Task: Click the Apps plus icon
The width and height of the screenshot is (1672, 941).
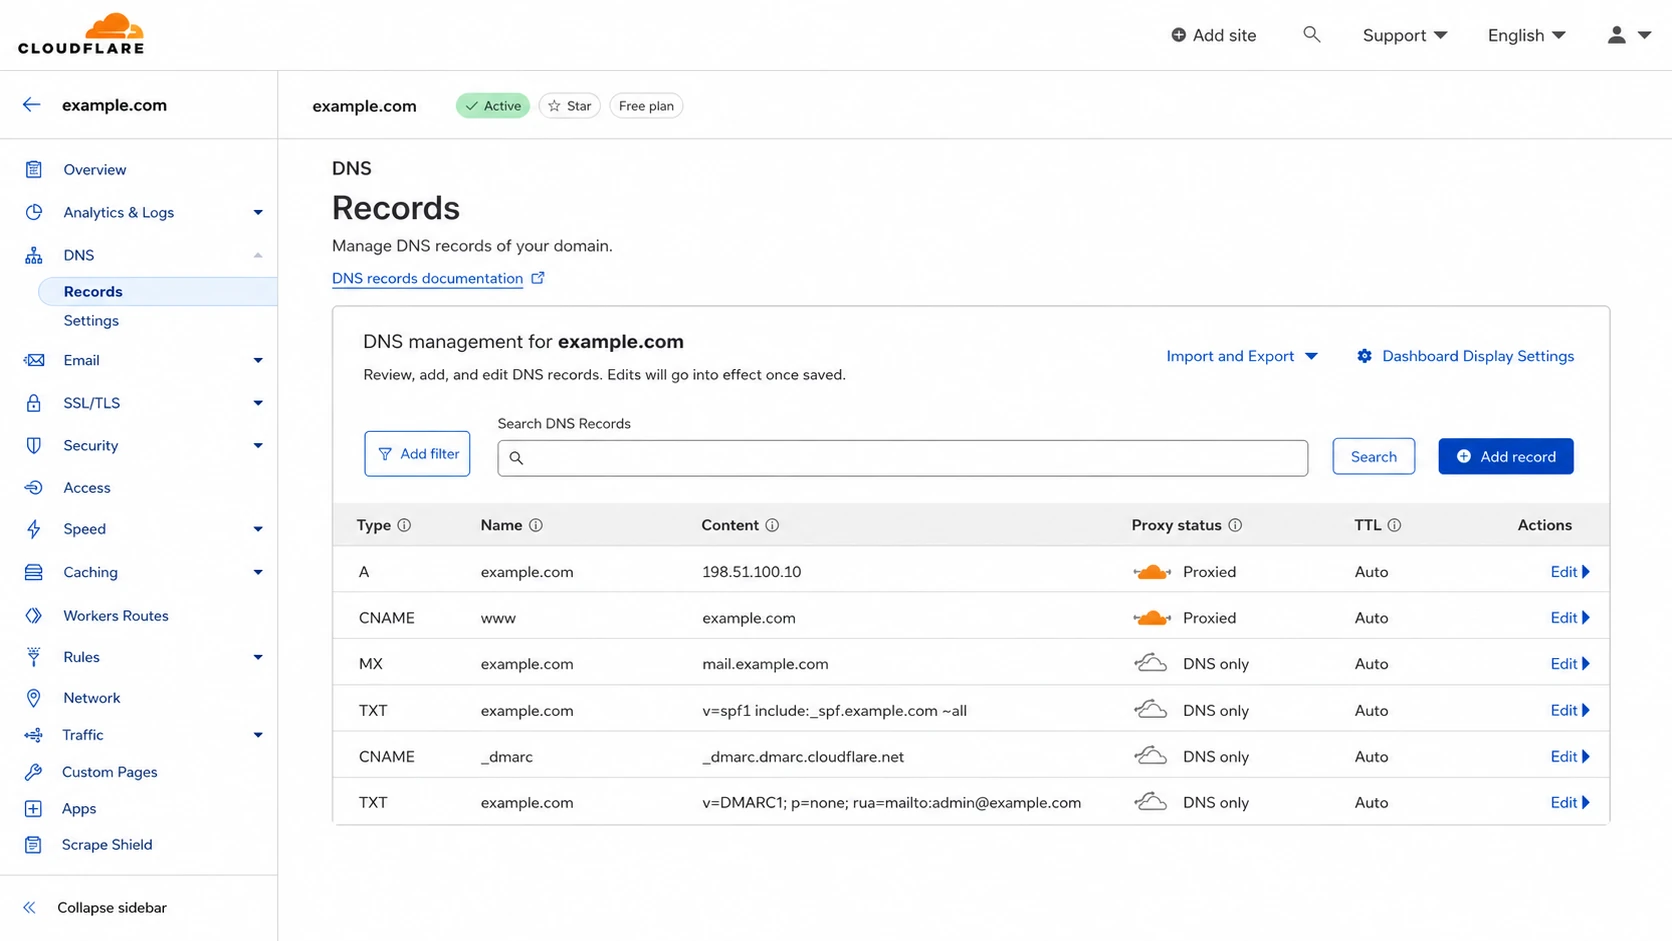Action: click(x=34, y=808)
